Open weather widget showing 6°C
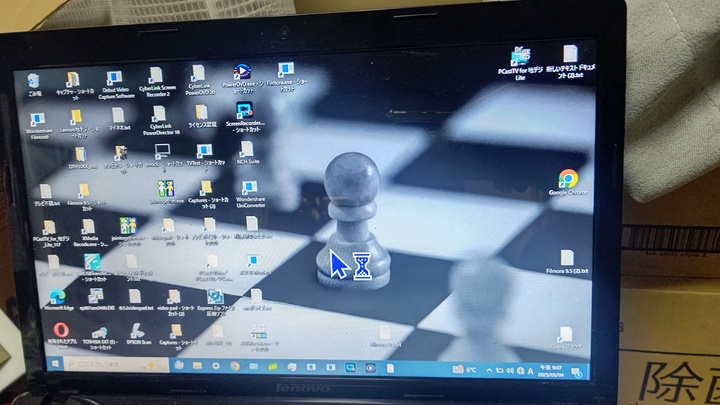This screenshot has height=405, width=720. tap(465, 369)
